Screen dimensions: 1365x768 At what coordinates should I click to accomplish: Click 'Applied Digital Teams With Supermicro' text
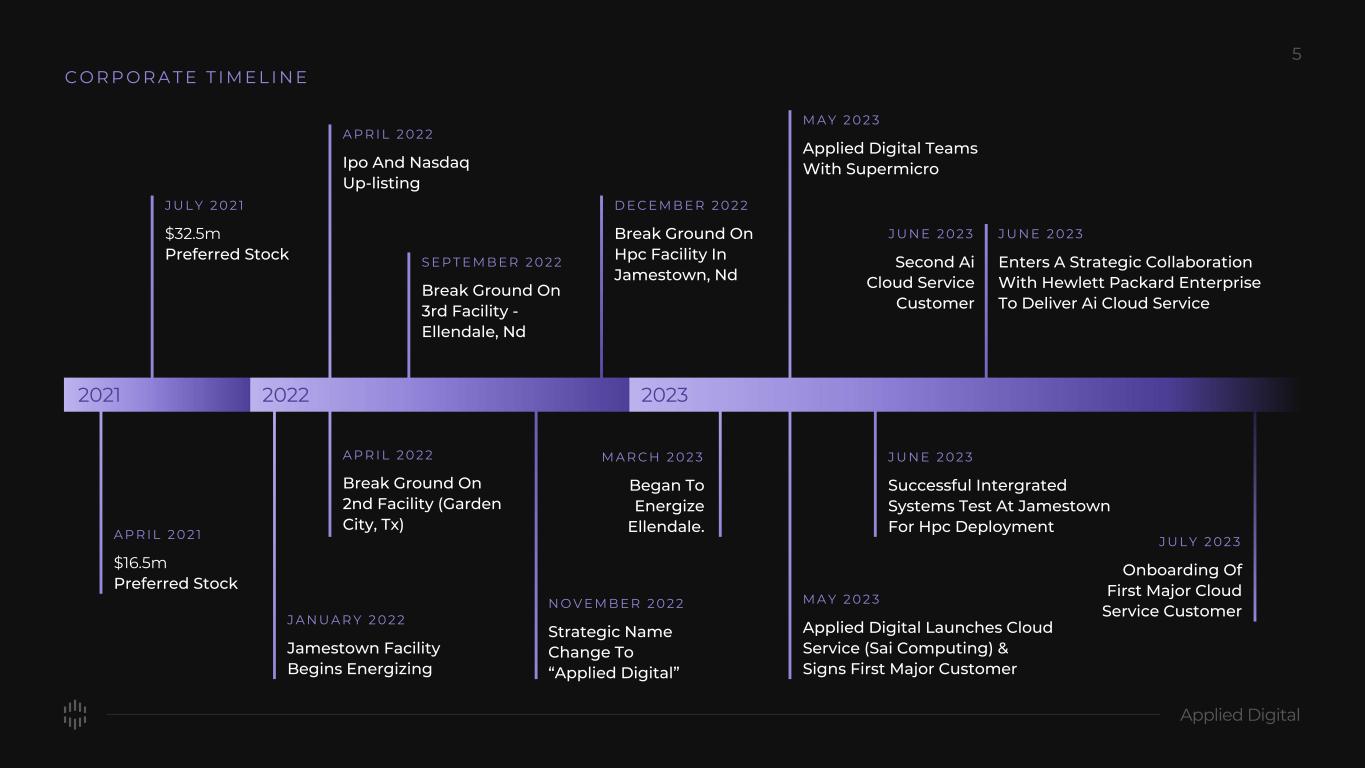tap(890, 159)
